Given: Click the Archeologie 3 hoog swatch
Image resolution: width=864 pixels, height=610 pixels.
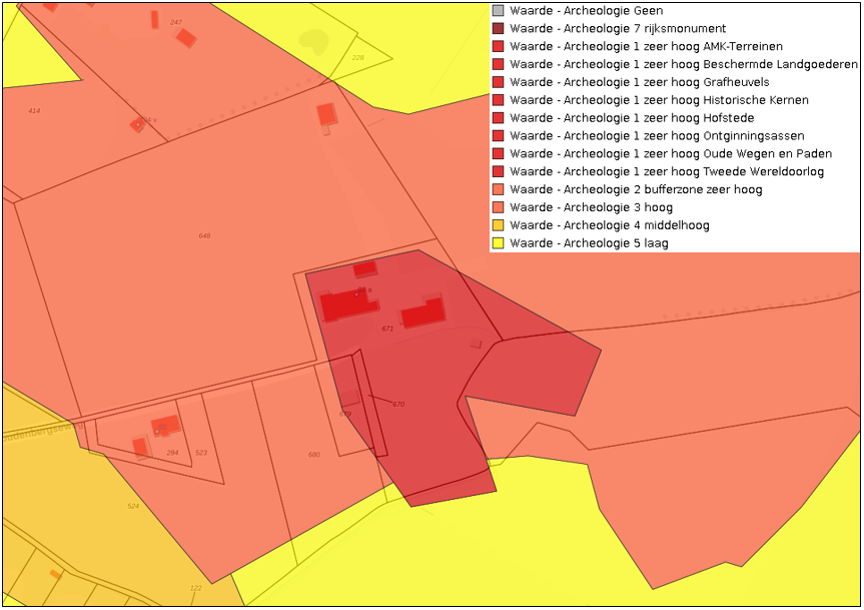Looking at the screenshot, I should click(498, 207).
